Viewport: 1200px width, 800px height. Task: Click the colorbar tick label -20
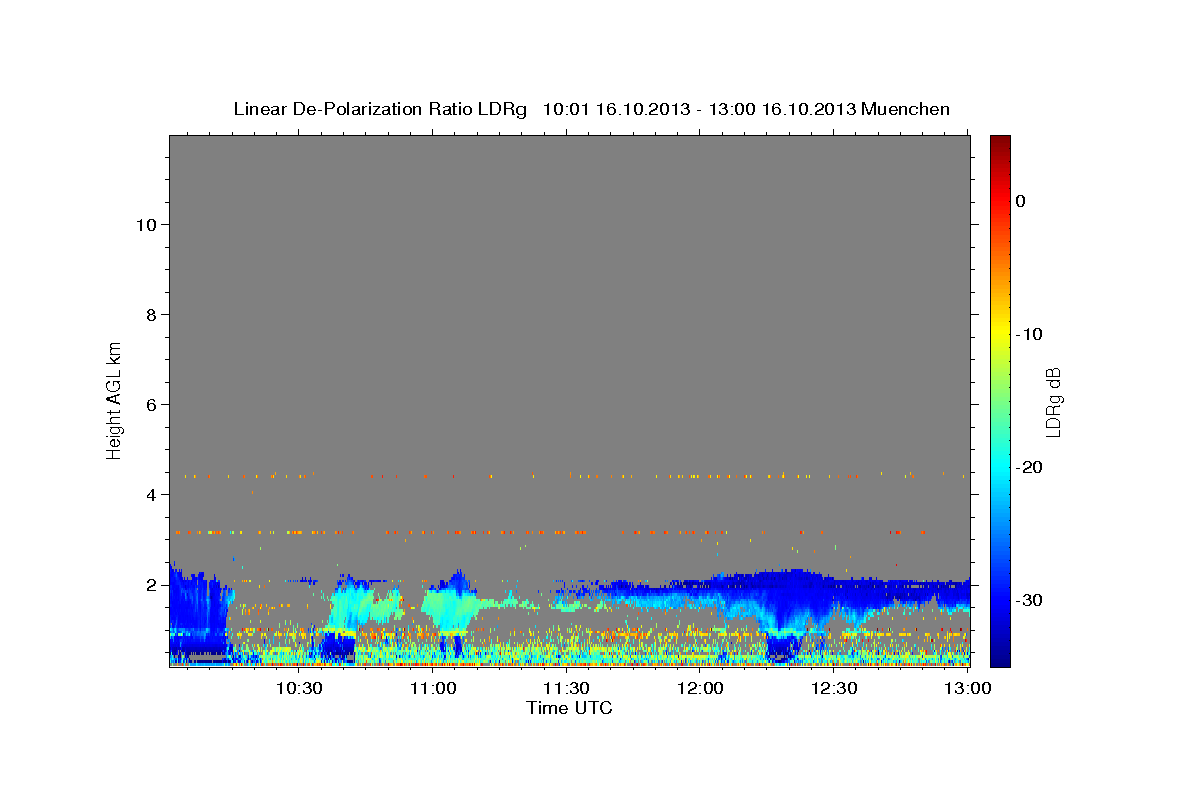pos(1031,467)
